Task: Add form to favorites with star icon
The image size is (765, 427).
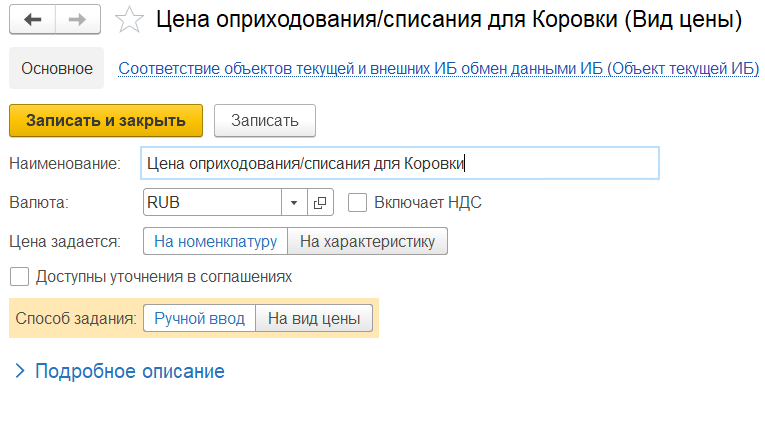Action: 128,19
